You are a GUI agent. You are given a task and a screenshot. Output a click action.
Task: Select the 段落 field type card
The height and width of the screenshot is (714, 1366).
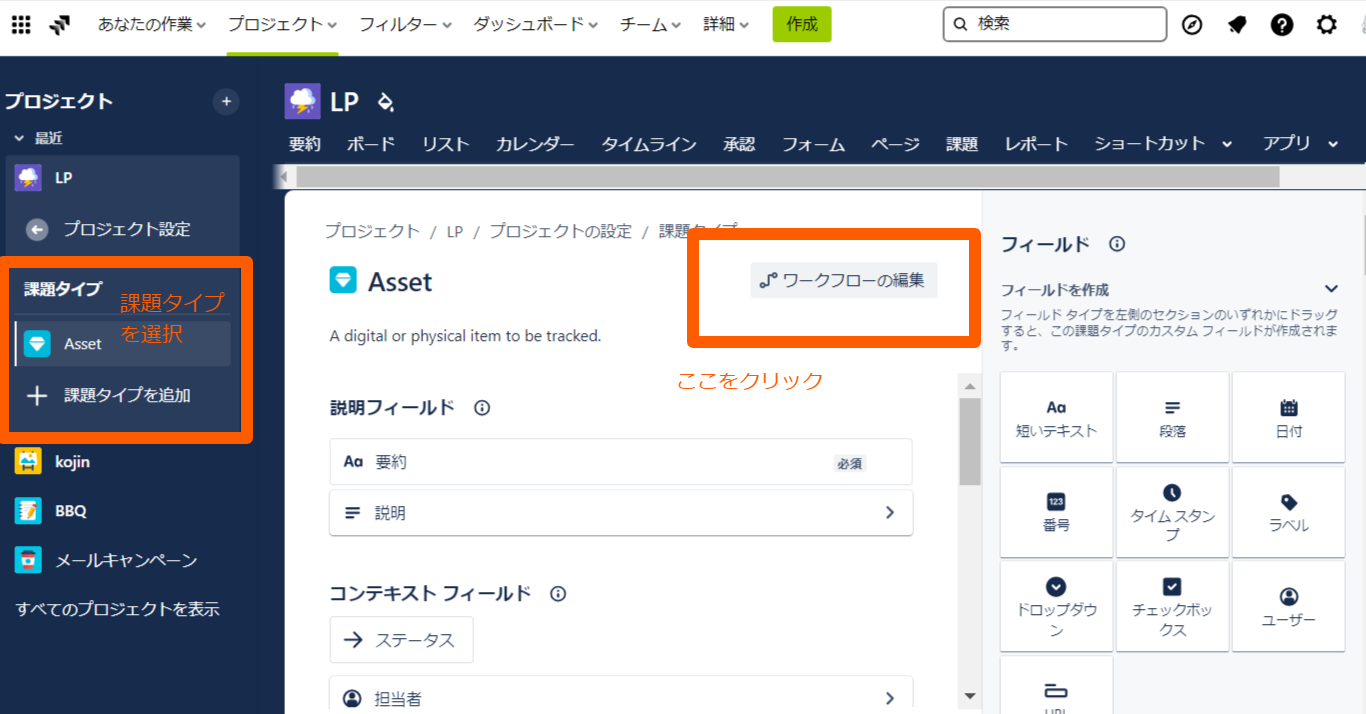pyautogui.click(x=1172, y=418)
